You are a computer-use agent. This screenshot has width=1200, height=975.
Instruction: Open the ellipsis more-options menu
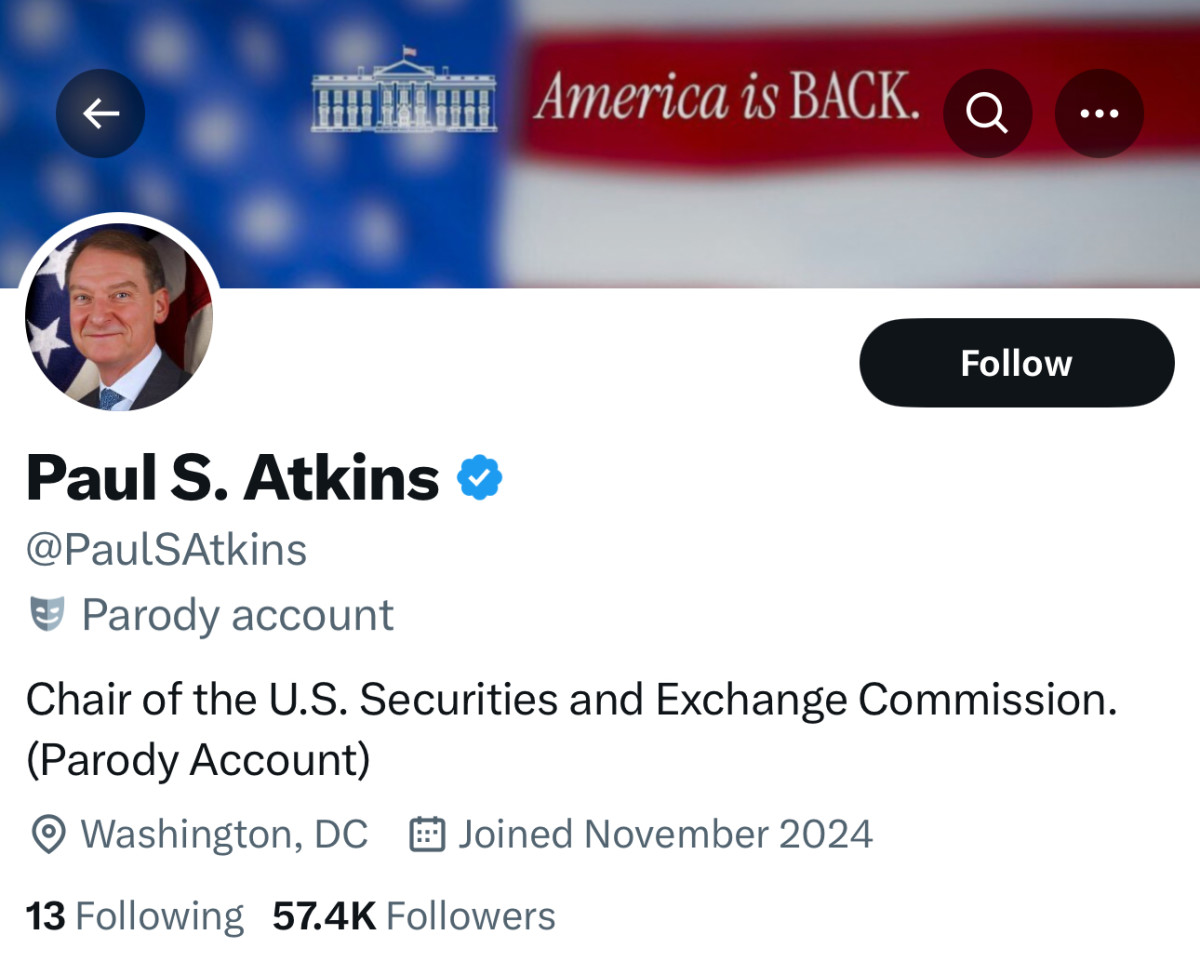coord(1098,113)
